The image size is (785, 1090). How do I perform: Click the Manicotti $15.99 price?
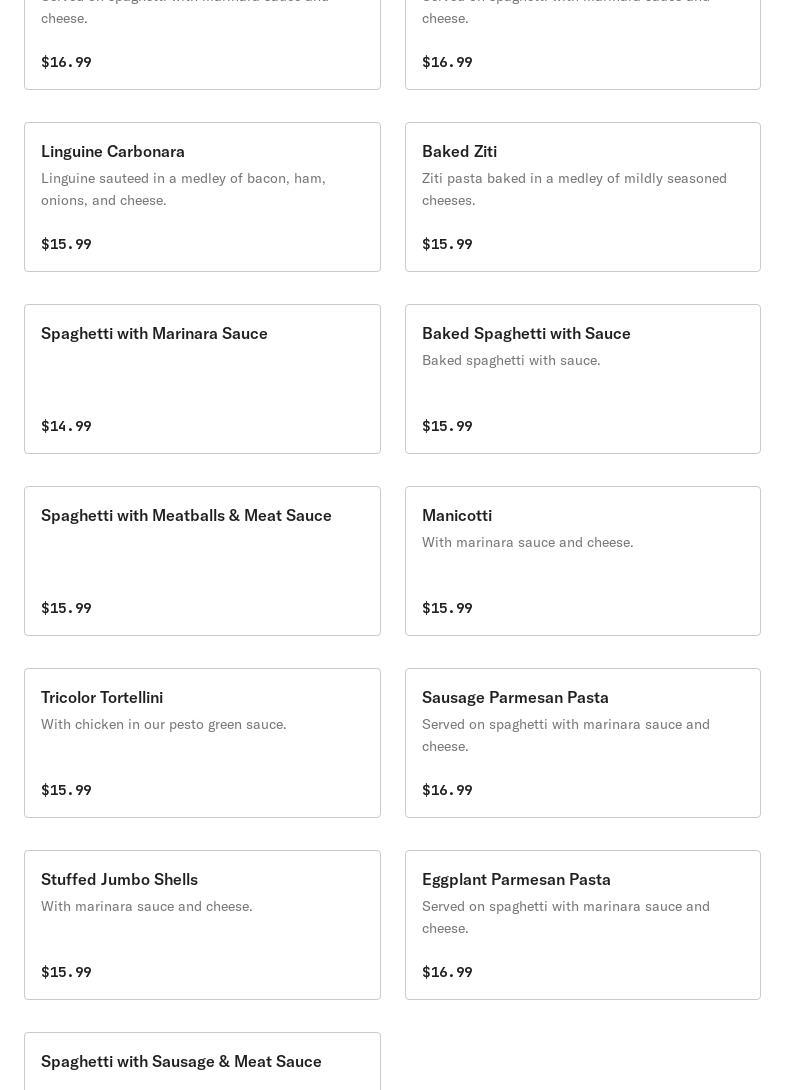(447, 608)
